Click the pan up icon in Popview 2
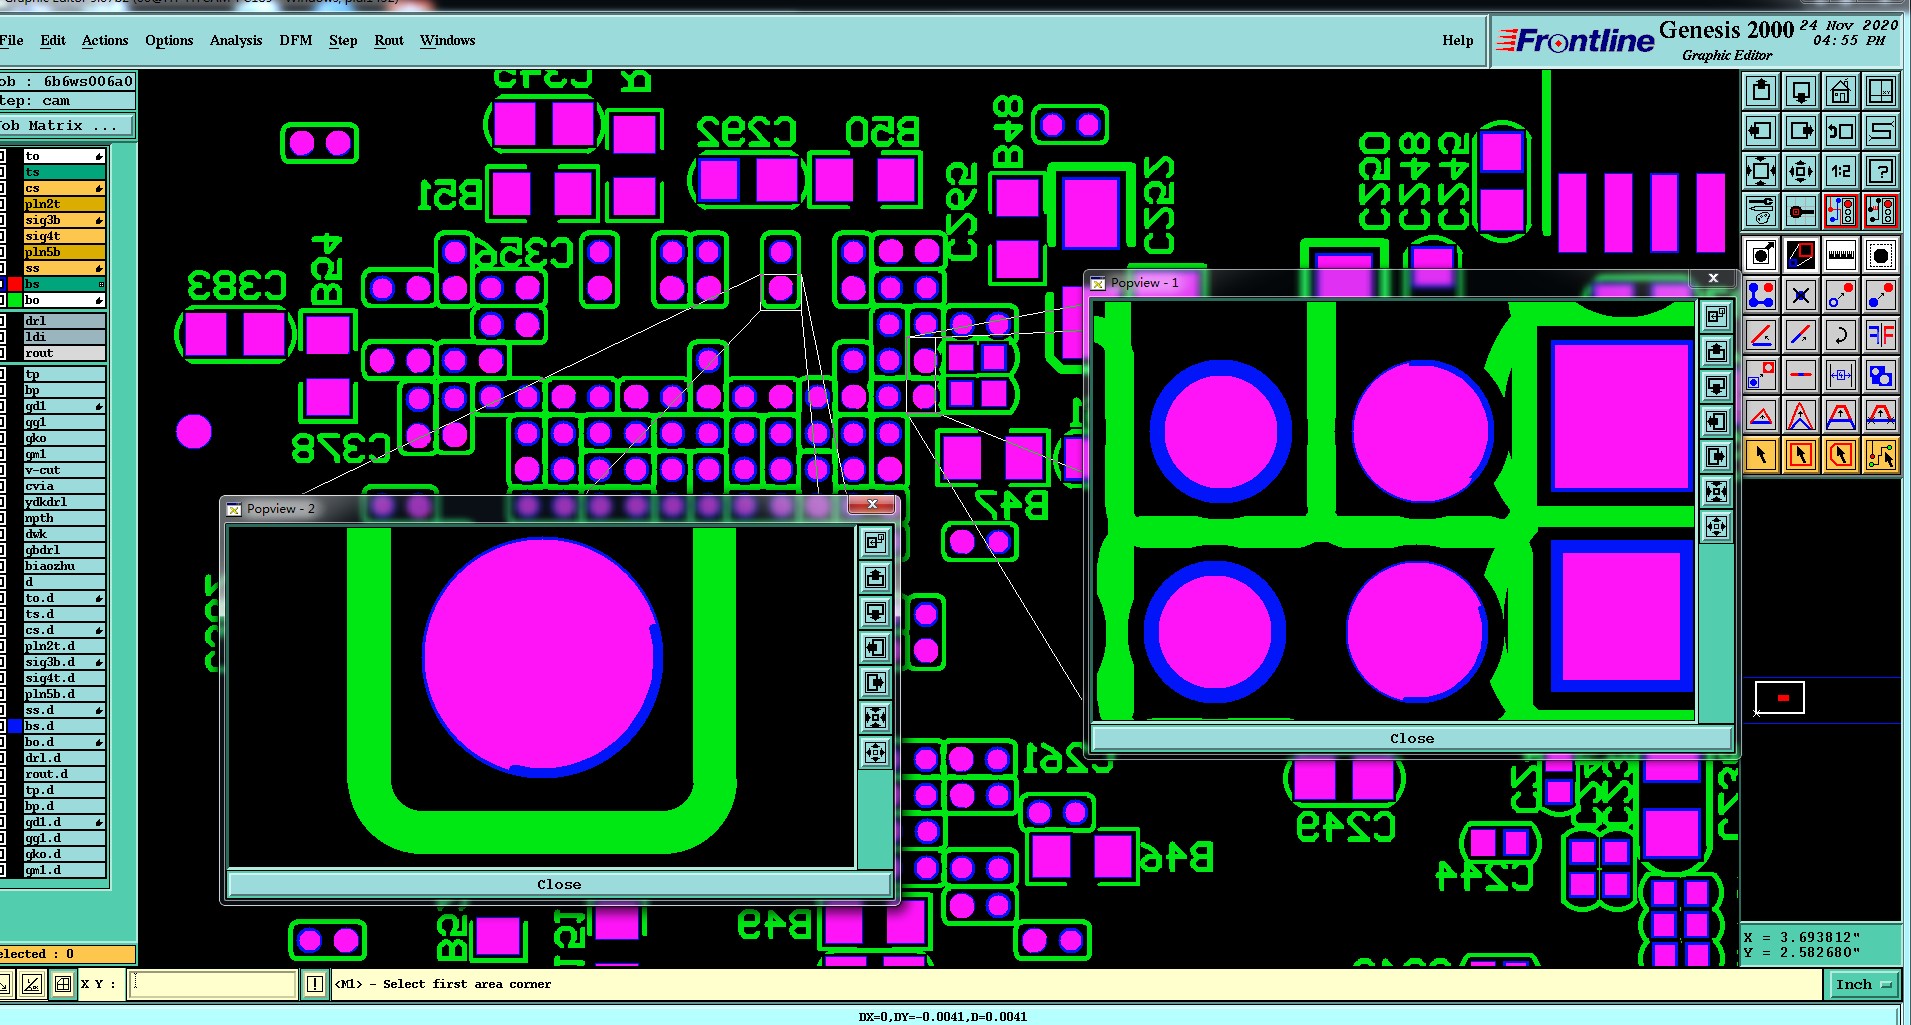The height and width of the screenshot is (1025, 1911). click(x=875, y=578)
